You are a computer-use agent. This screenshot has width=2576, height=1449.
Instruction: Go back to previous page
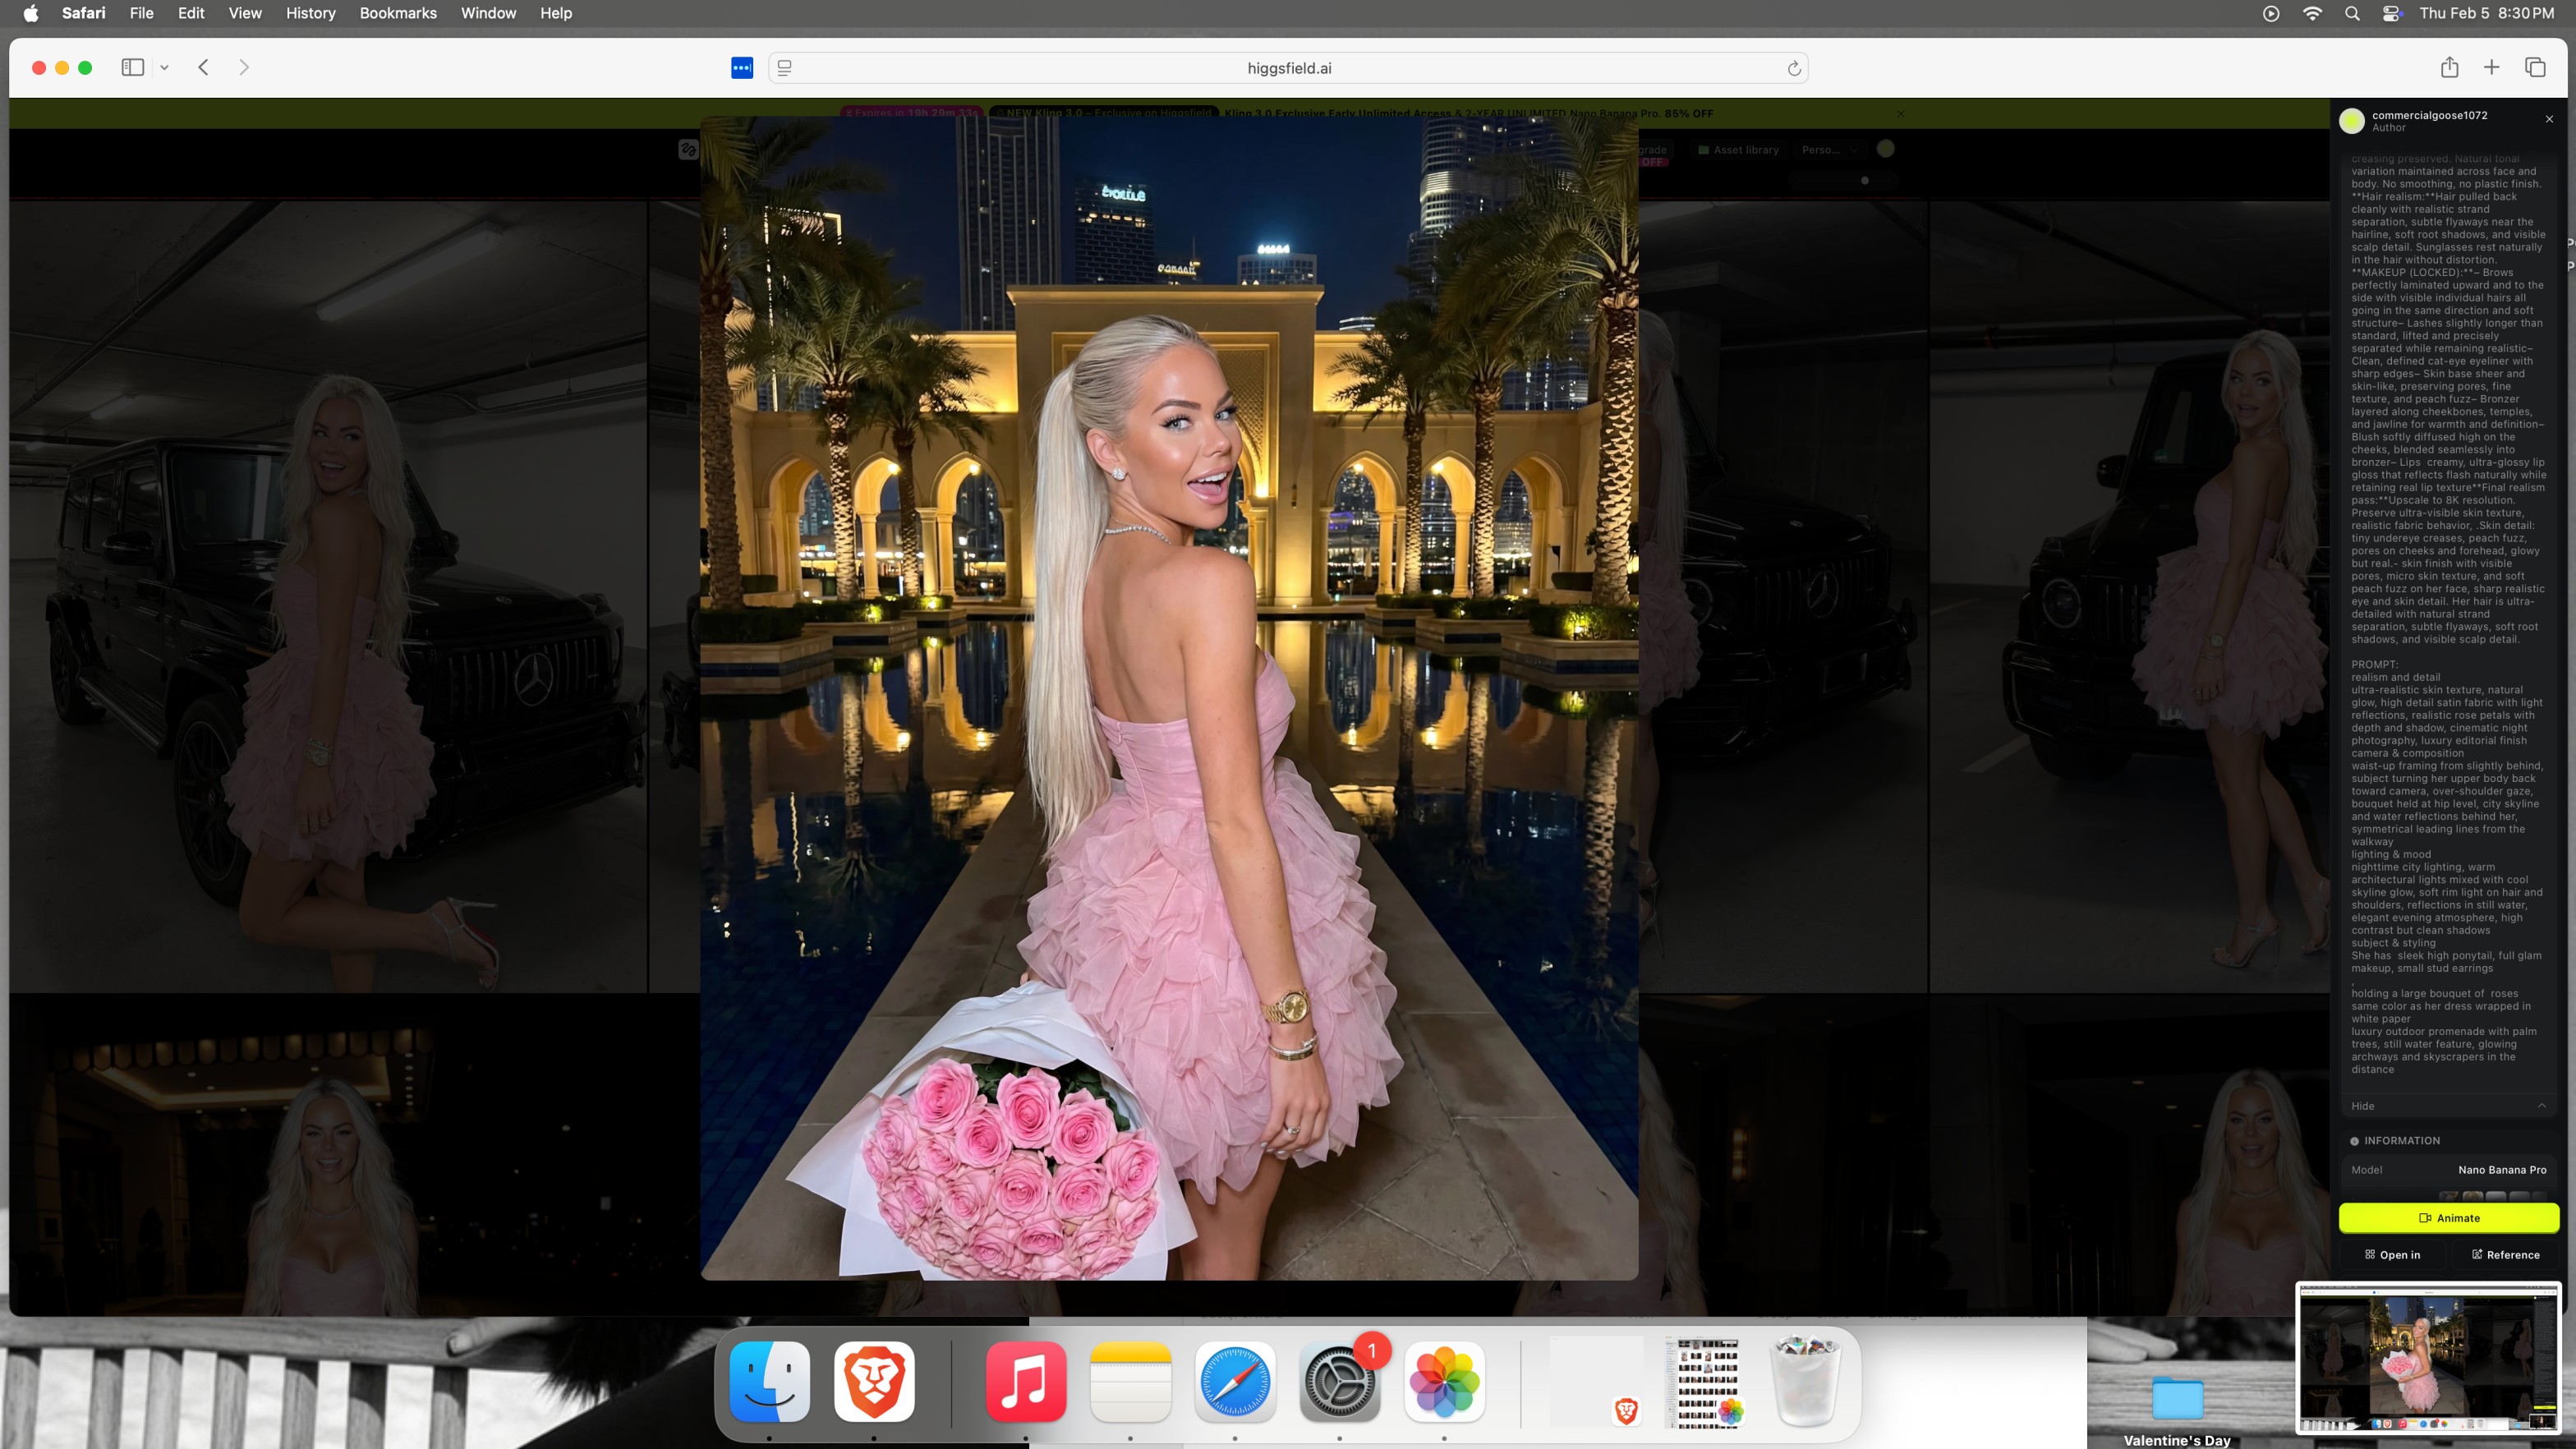203,67
